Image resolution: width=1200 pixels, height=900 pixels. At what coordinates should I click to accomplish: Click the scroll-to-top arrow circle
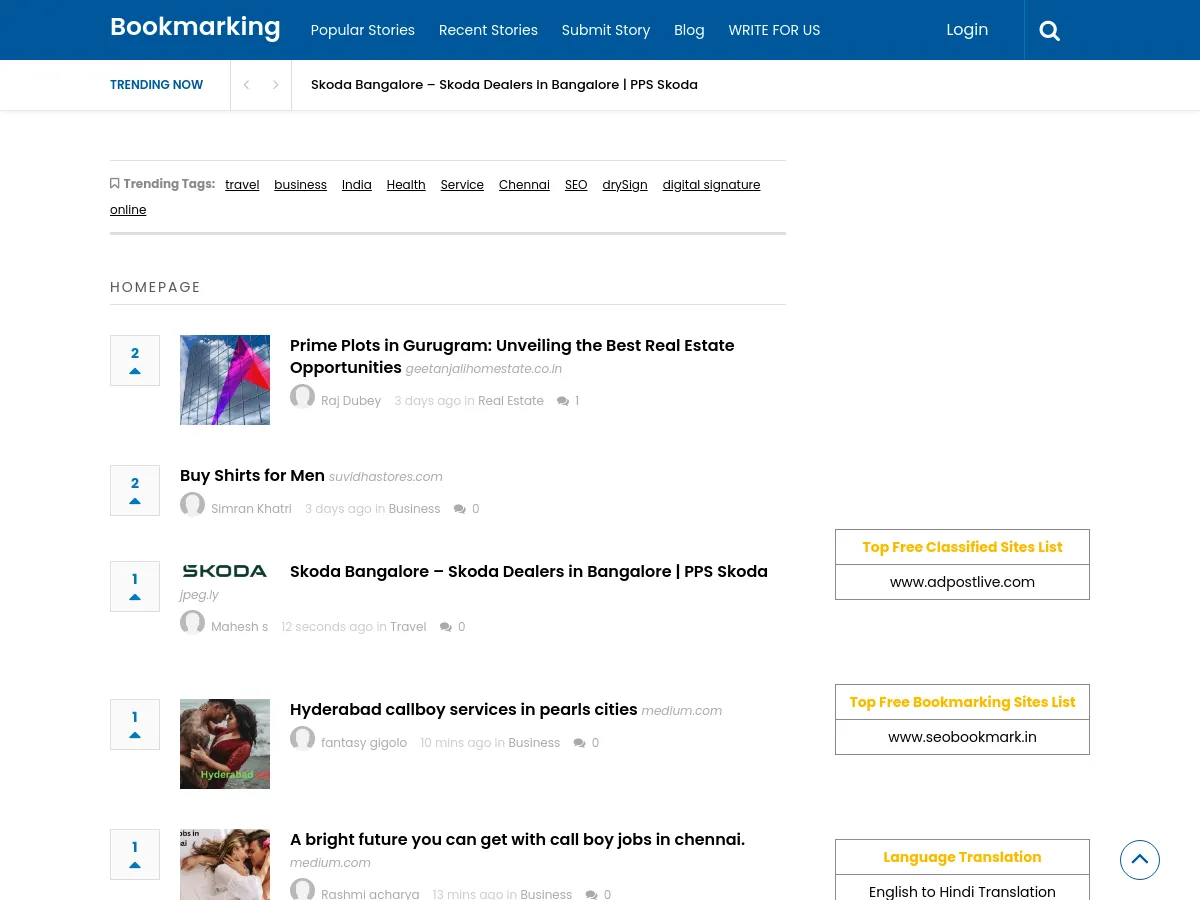click(1140, 860)
